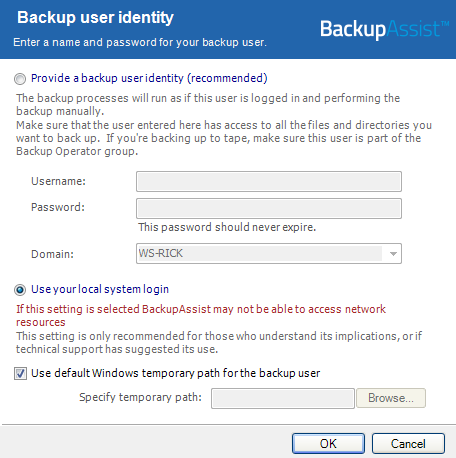Click the BackupAssist logo in the header
Image resolution: width=456 pixels, height=458 pixels.
384,29
